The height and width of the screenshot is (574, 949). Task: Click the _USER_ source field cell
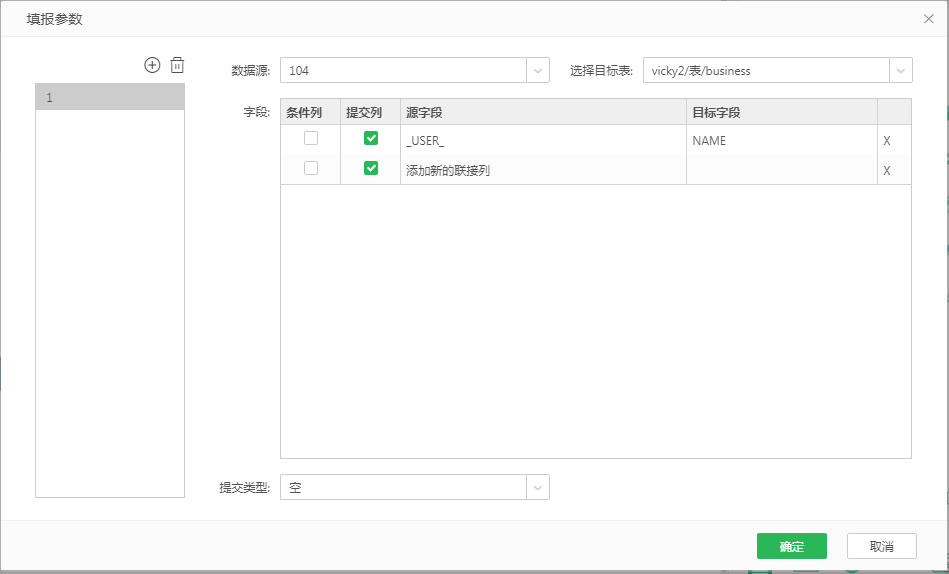pos(543,140)
